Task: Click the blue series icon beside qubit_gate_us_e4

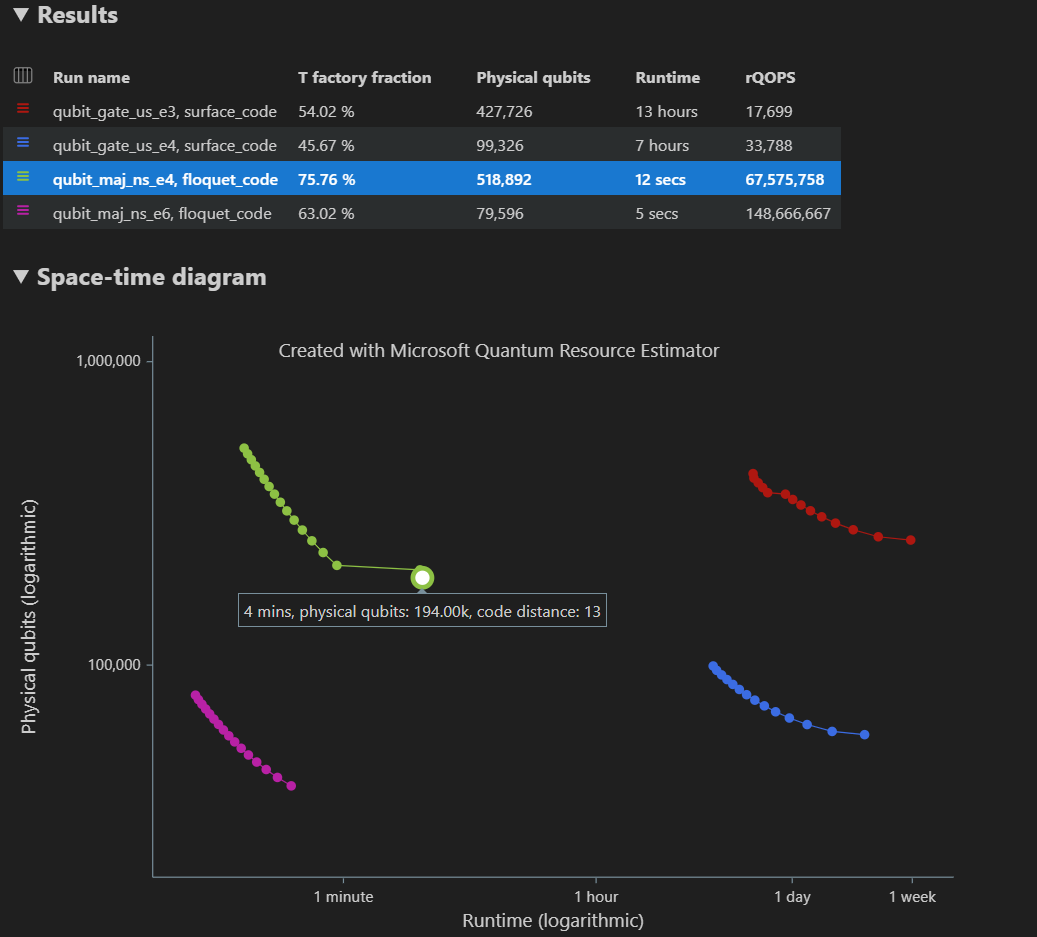Action: click(x=22, y=145)
